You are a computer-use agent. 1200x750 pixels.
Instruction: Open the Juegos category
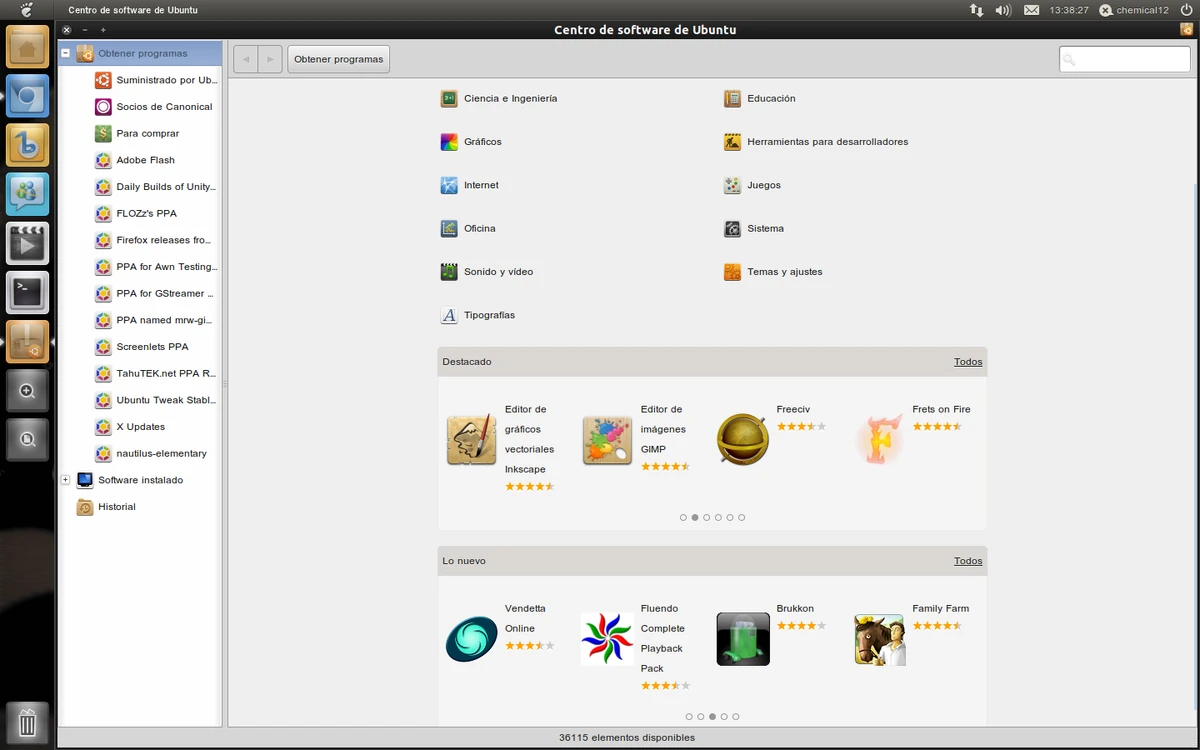point(762,185)
